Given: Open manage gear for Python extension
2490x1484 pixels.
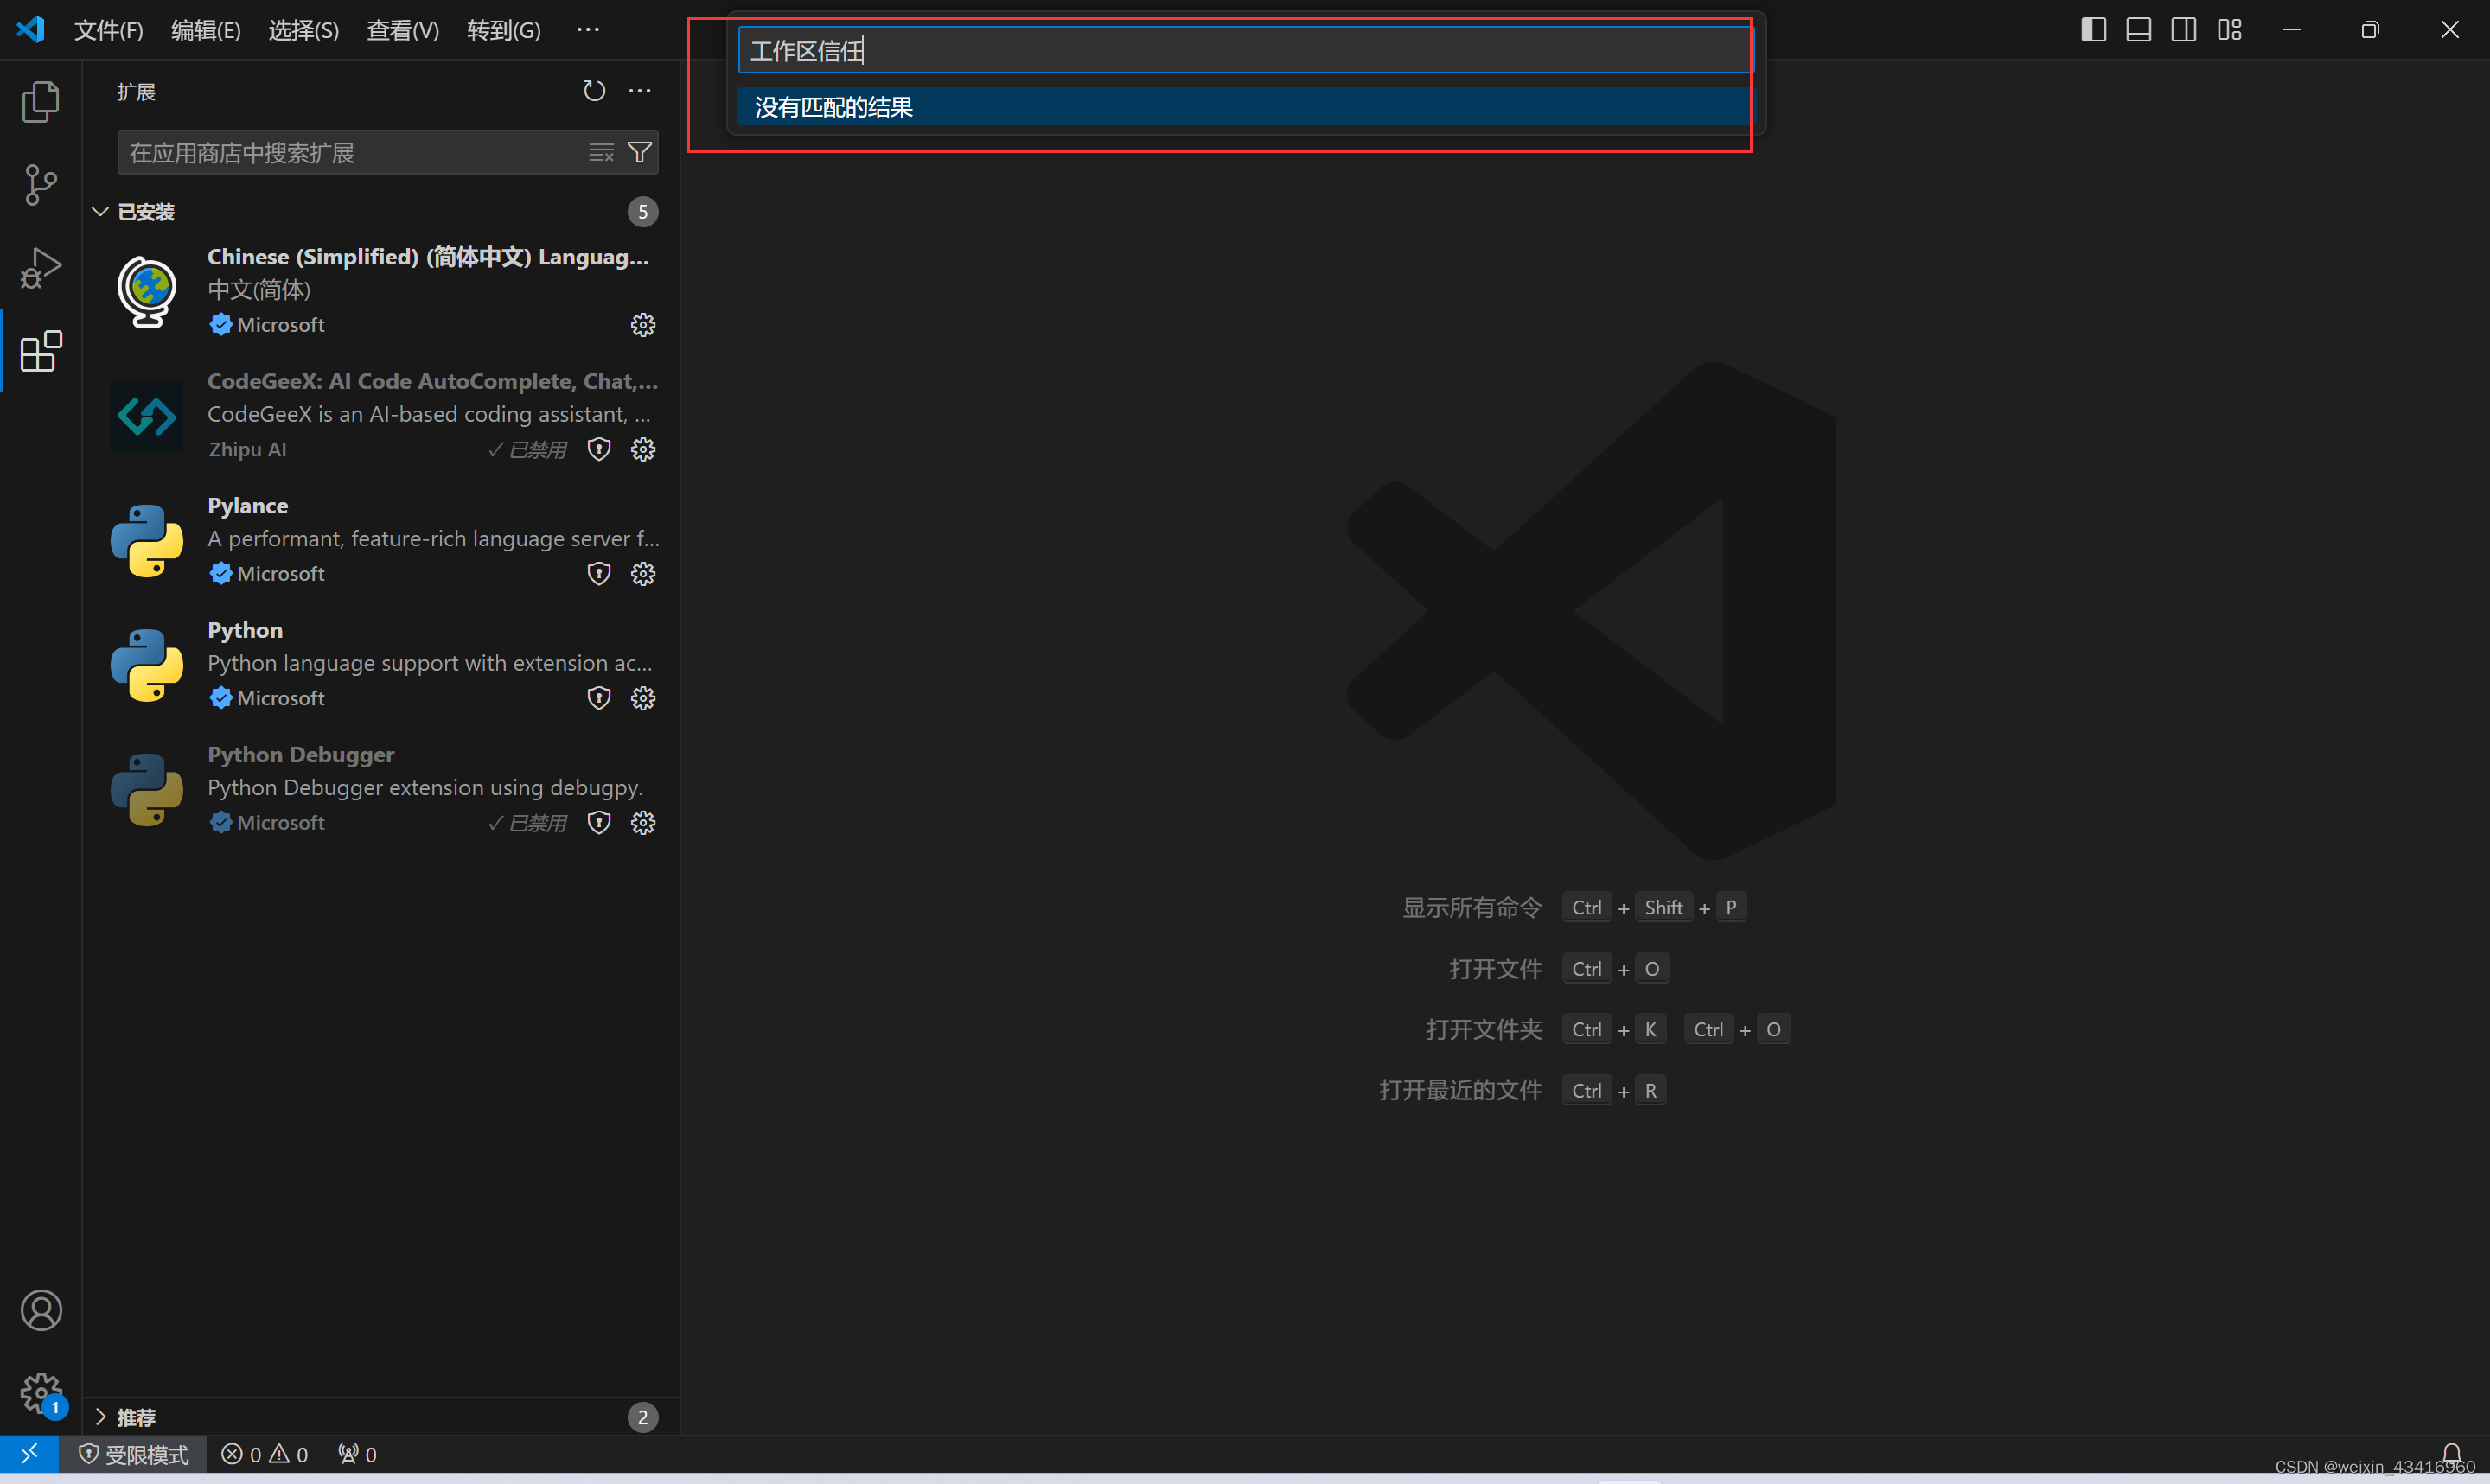Looking at the screenshot, I should pyautogui.click(x=643, y=698).
